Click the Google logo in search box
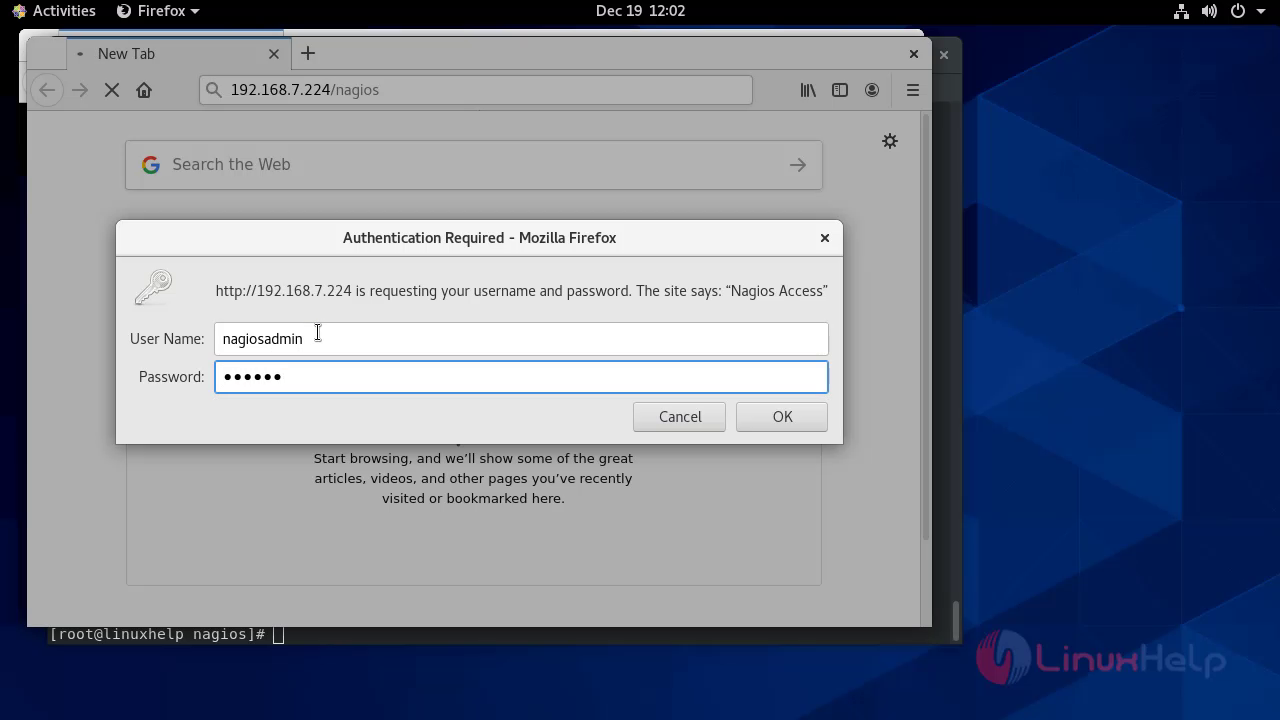This screenshot has width=1280, height=720. [151, 165]
